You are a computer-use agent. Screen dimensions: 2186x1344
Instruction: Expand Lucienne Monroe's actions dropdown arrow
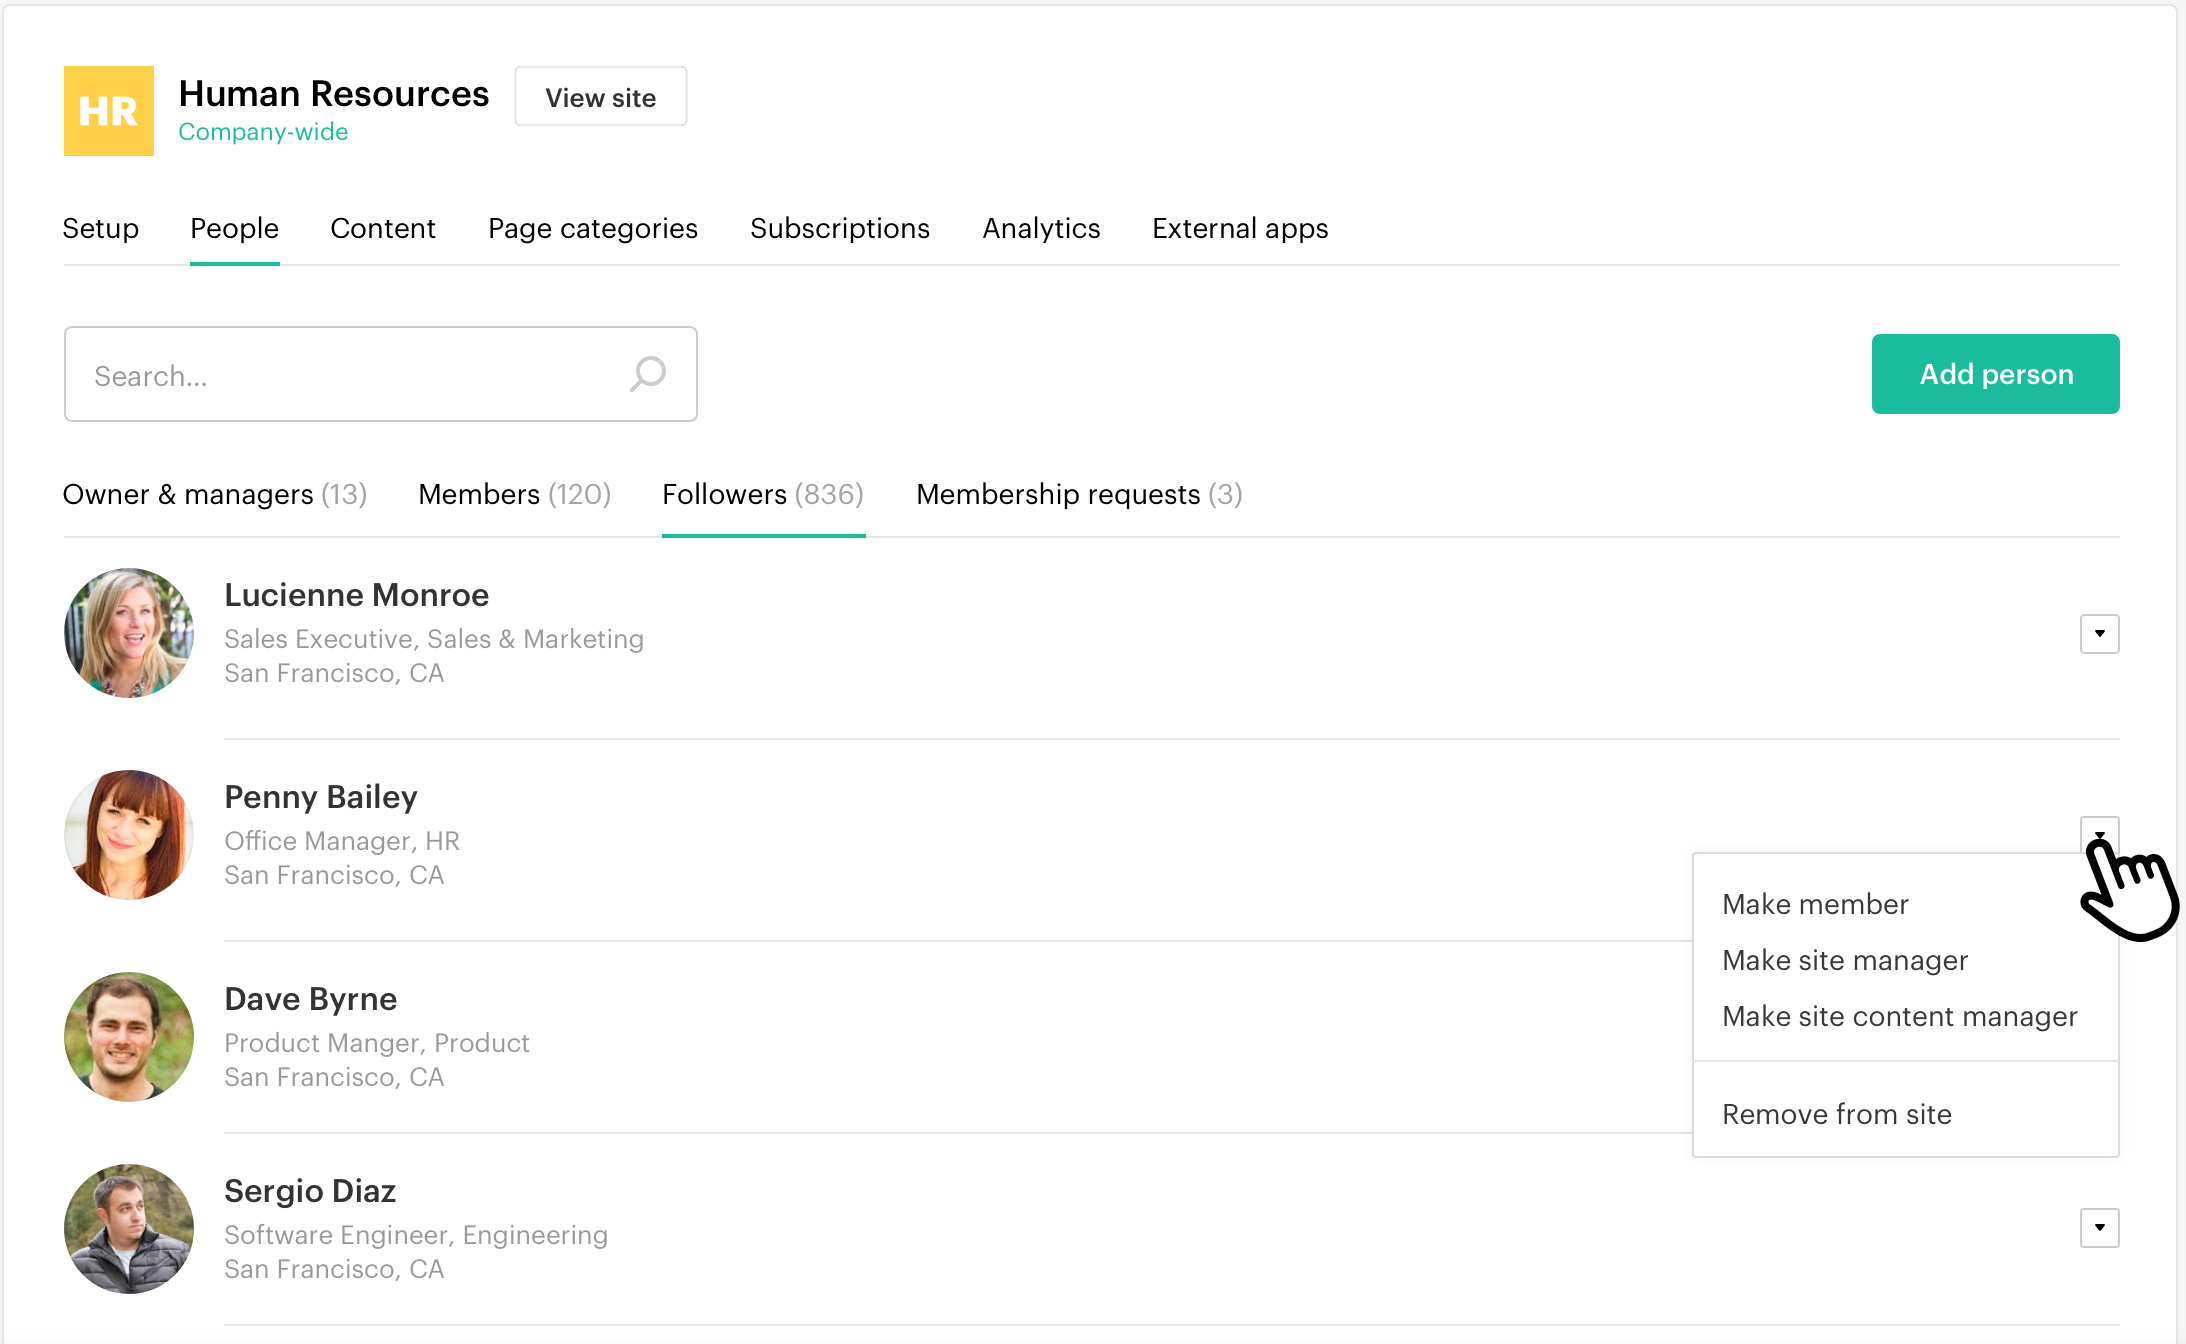2099,634
